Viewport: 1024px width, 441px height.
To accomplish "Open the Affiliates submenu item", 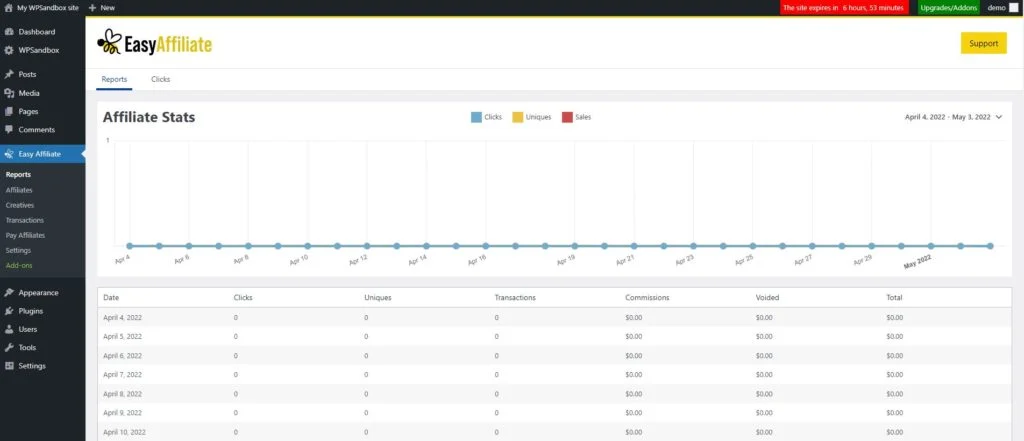I will point(19,190).
